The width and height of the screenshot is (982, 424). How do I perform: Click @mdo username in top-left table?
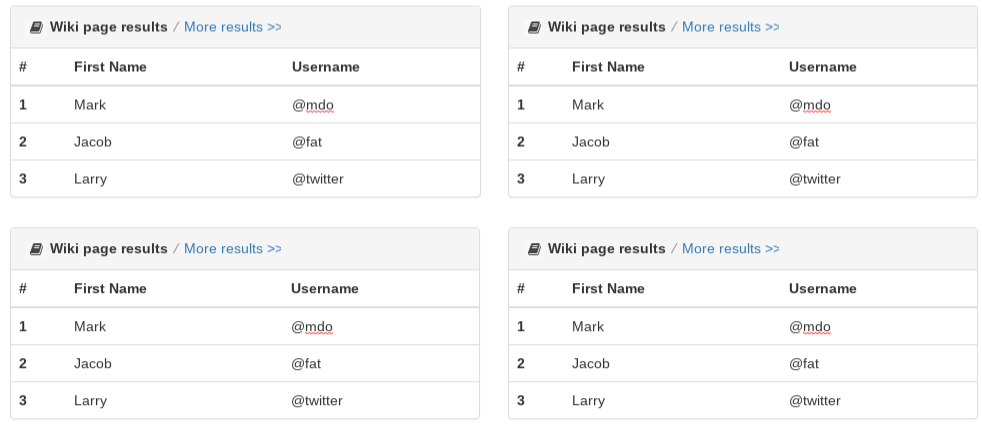click(x=313, y=105)
